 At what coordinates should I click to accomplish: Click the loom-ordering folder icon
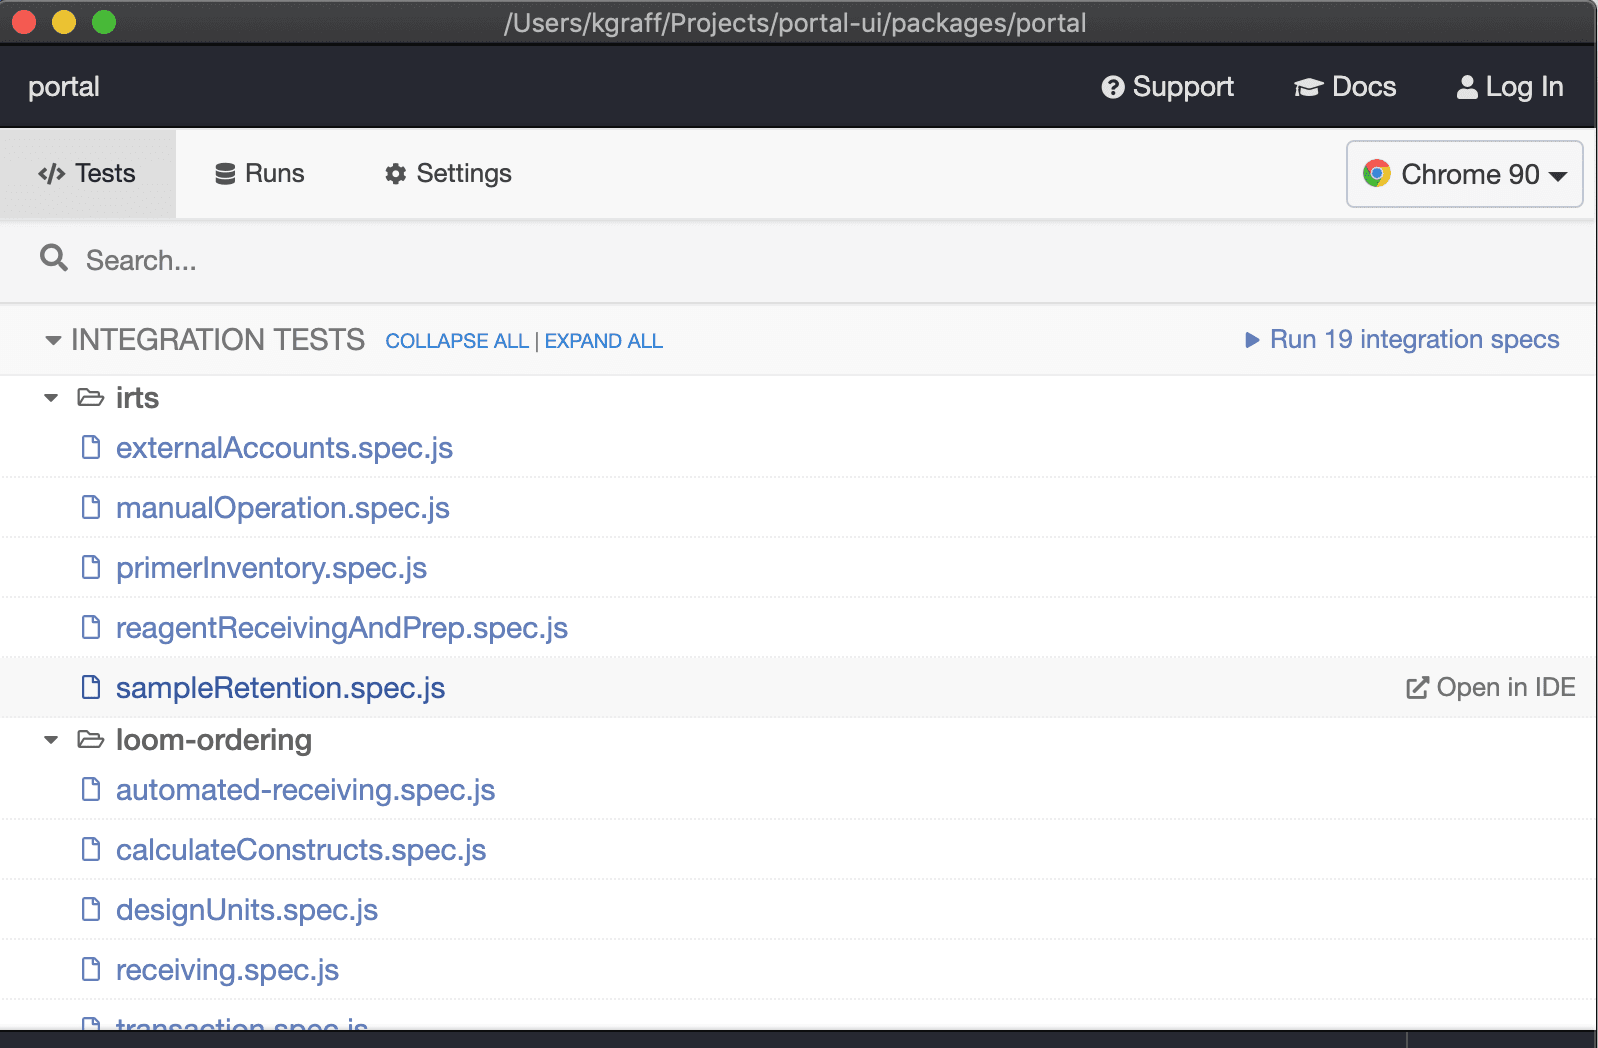click(91, 740)
